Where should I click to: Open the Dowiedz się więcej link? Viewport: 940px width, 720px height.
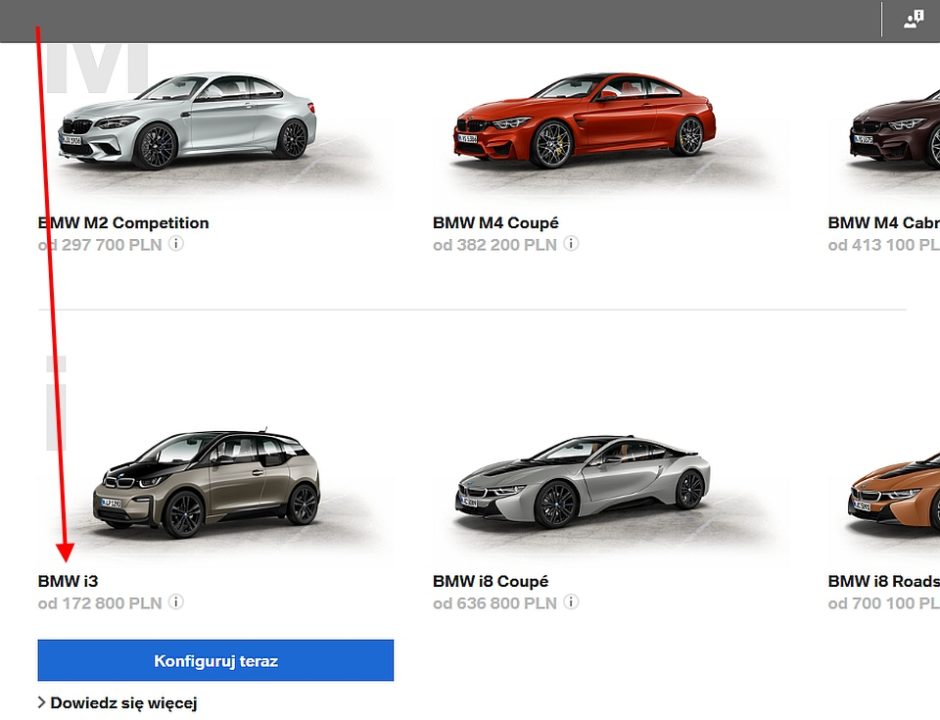coord(118,703)
